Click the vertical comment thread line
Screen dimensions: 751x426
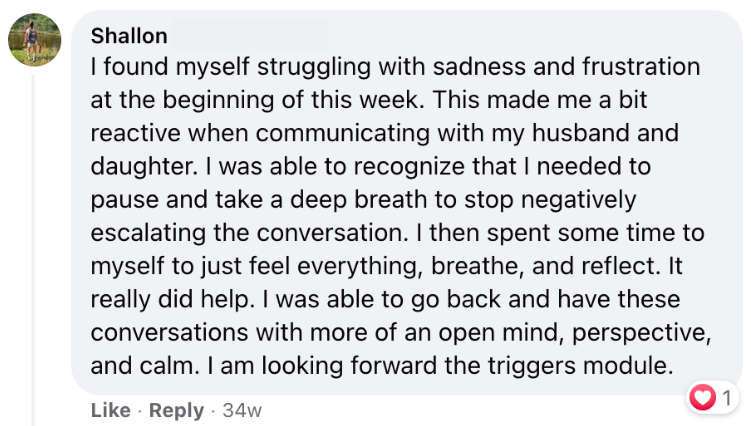coord(33,249)
